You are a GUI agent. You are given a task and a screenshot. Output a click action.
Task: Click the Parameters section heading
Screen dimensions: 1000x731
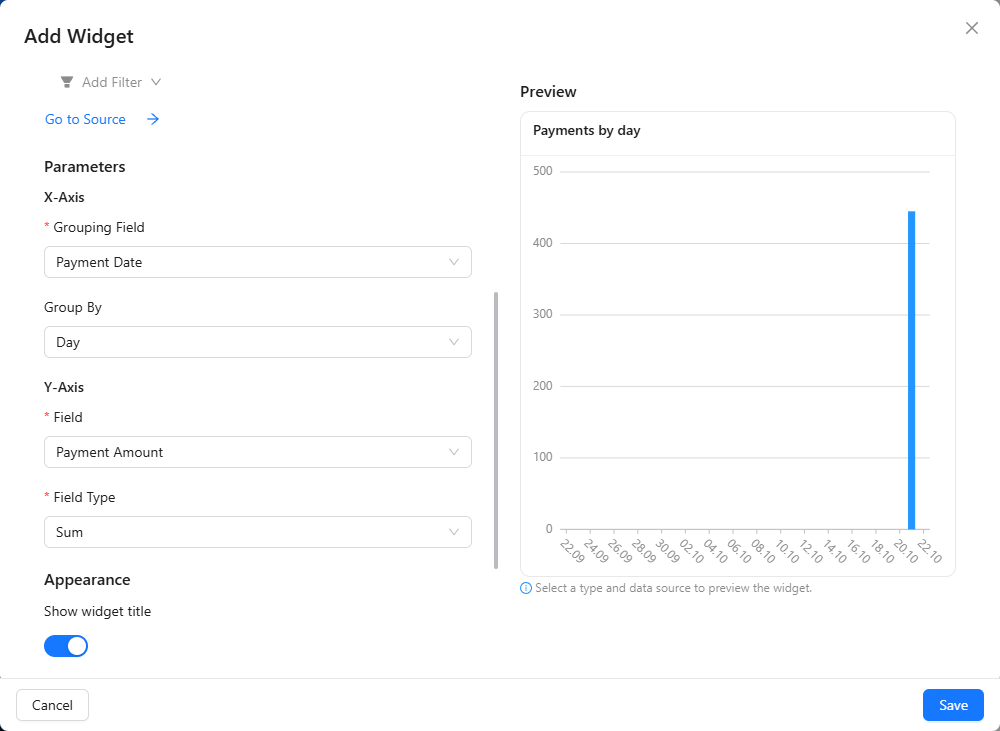(x=85, y=167)
